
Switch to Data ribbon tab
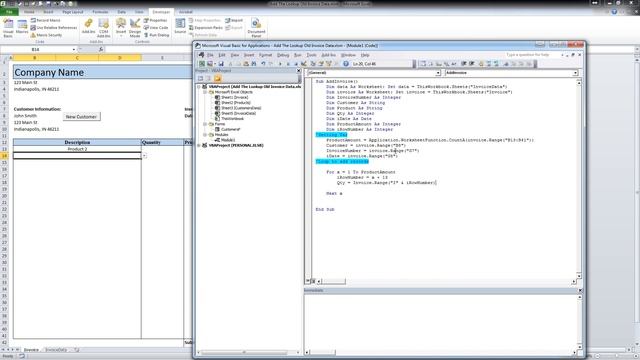(122, 12)
